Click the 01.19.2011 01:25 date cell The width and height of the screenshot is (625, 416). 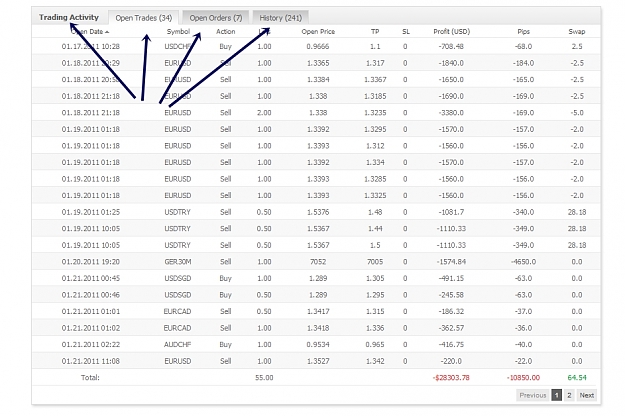coord(90,212)
